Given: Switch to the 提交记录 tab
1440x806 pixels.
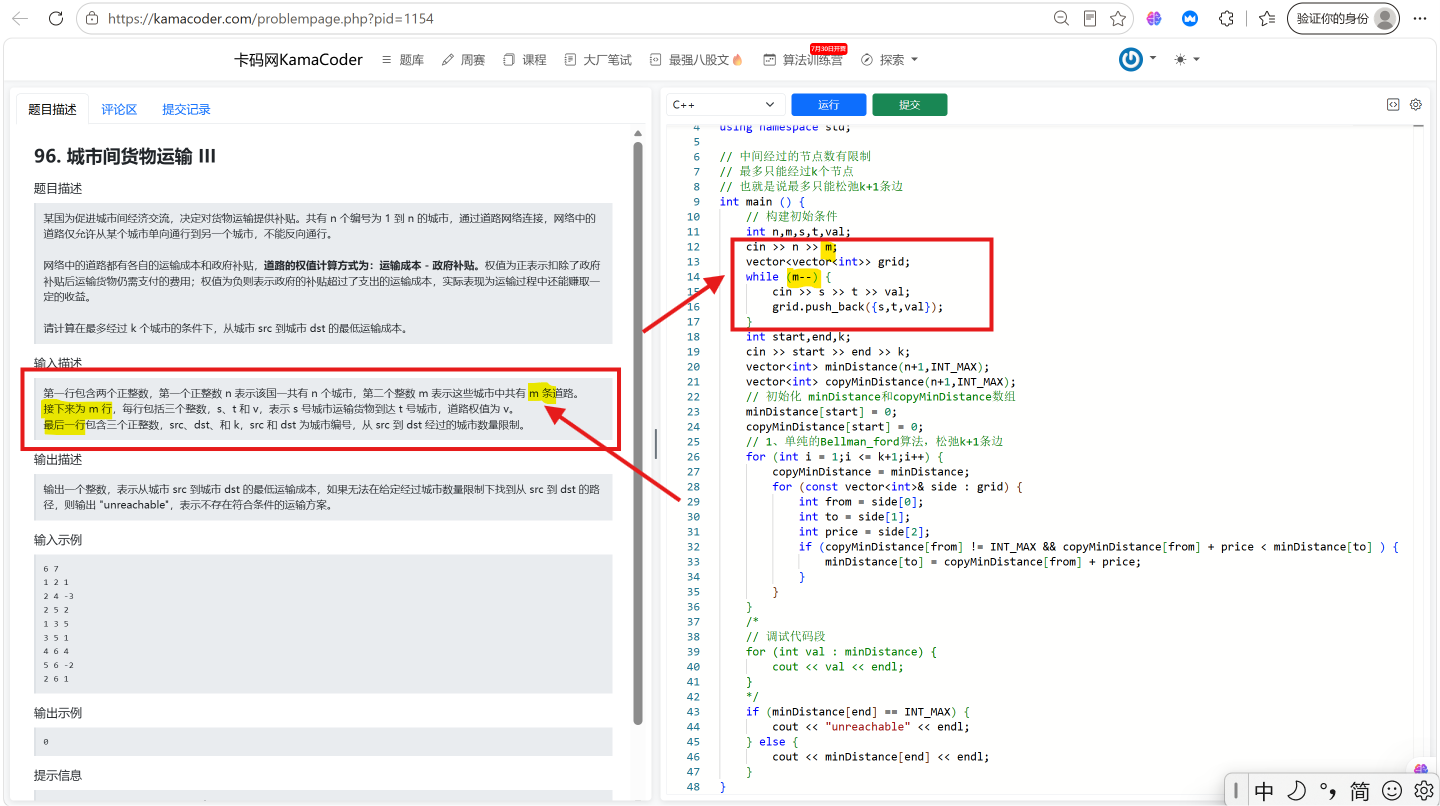Looking at the screenshot, I should tap(186, 109).
